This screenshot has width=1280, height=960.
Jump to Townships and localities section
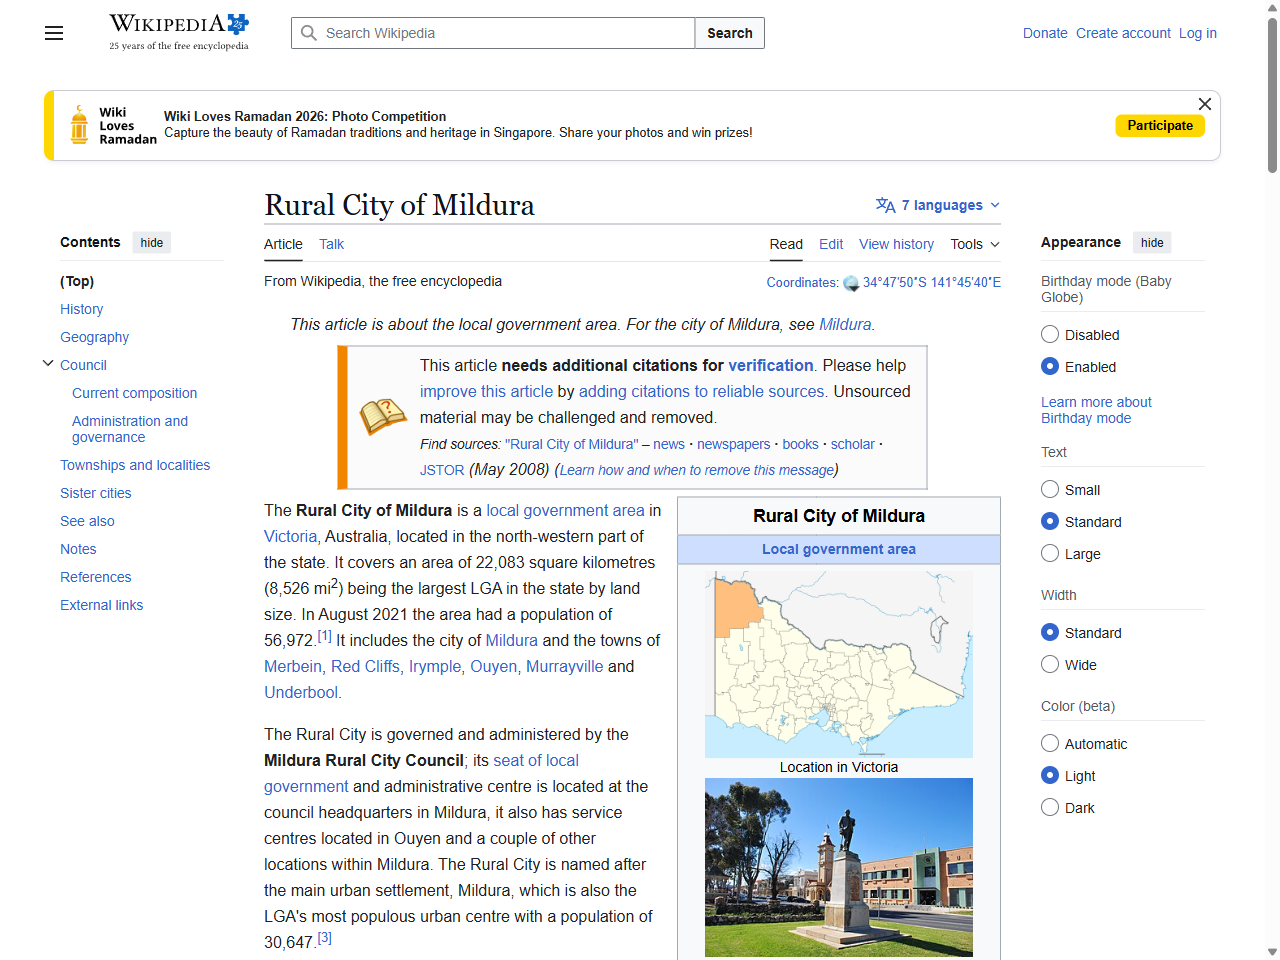coord(135,465)
